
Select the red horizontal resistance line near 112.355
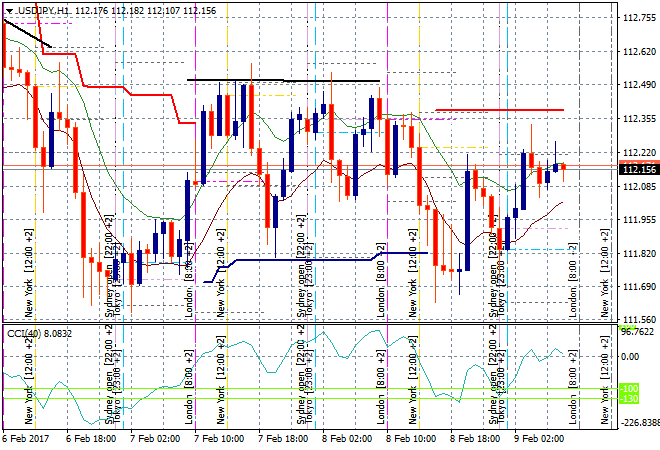click(500, 110)
